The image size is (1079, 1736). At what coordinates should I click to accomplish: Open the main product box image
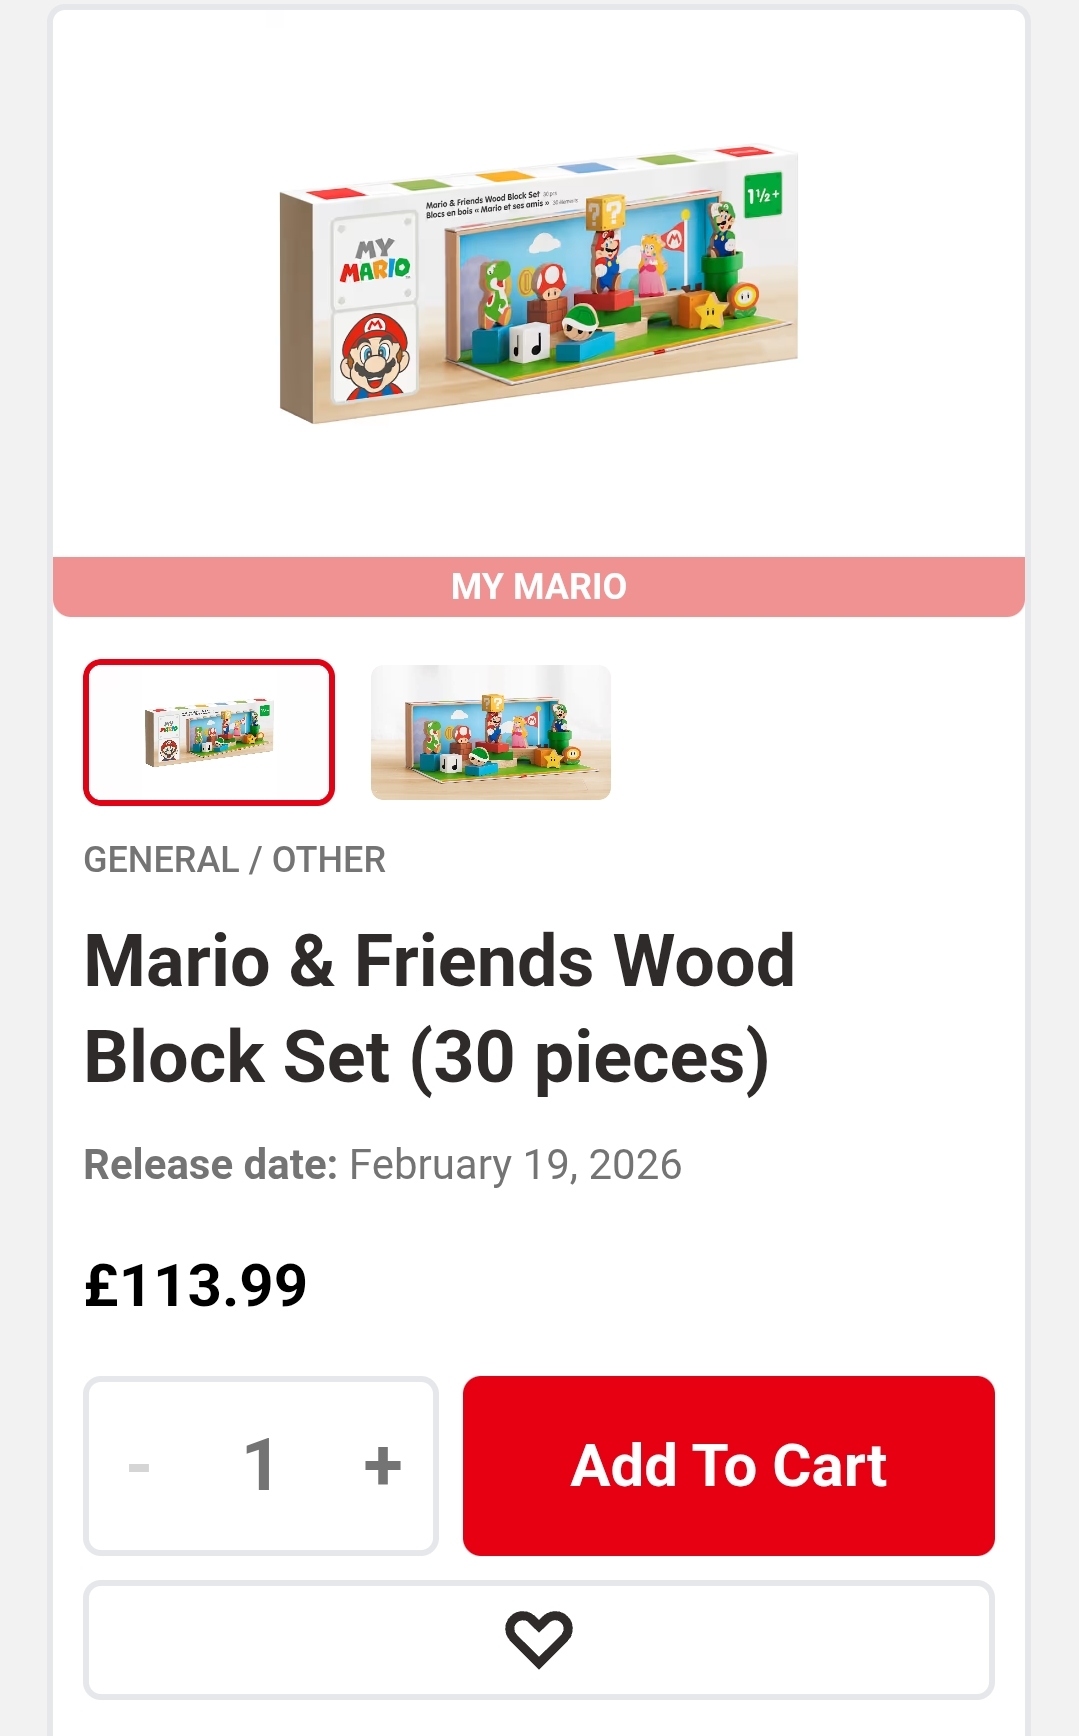(538, 285)
